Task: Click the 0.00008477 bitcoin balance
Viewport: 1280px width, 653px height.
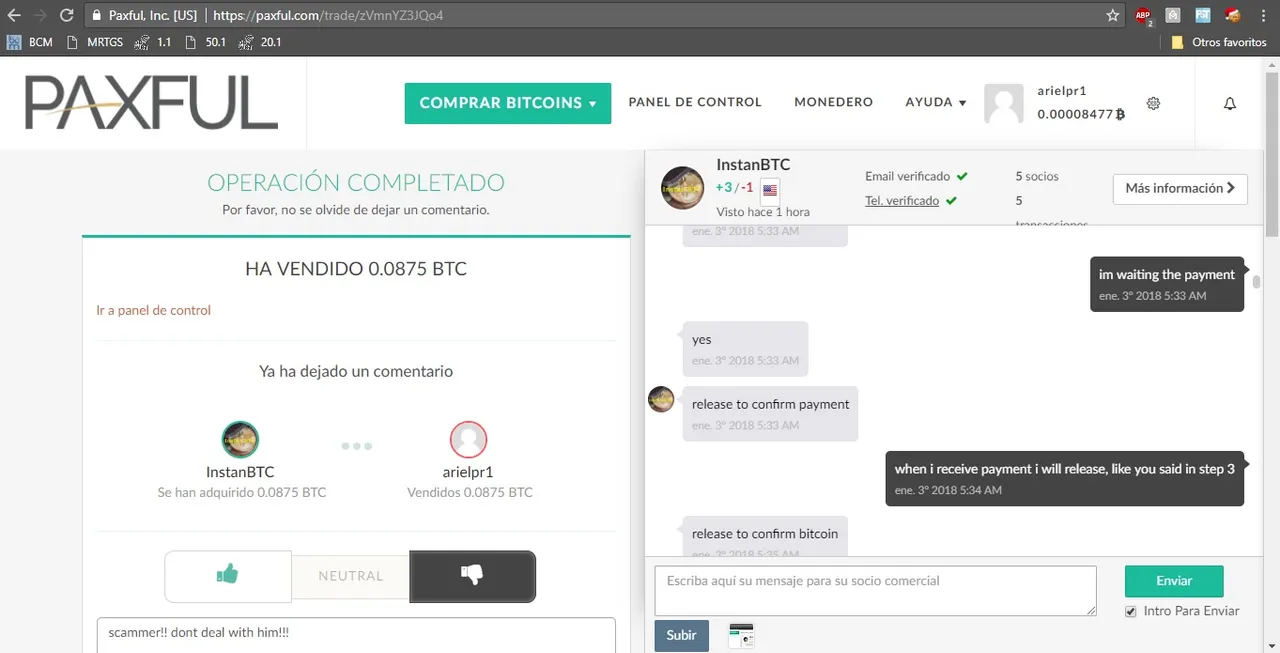Action: point(1081,114)
